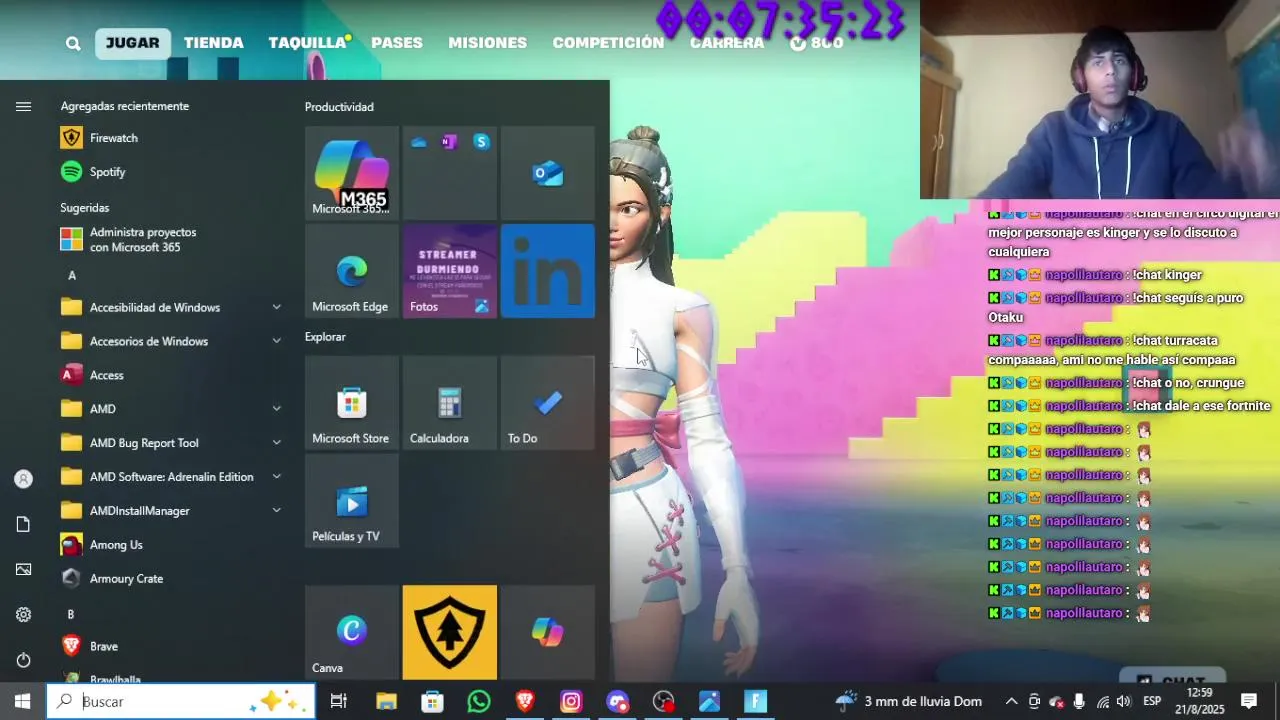The image size is (1280, 720).
Task: Open the CARRERA tab
Action: pos(727,43)
